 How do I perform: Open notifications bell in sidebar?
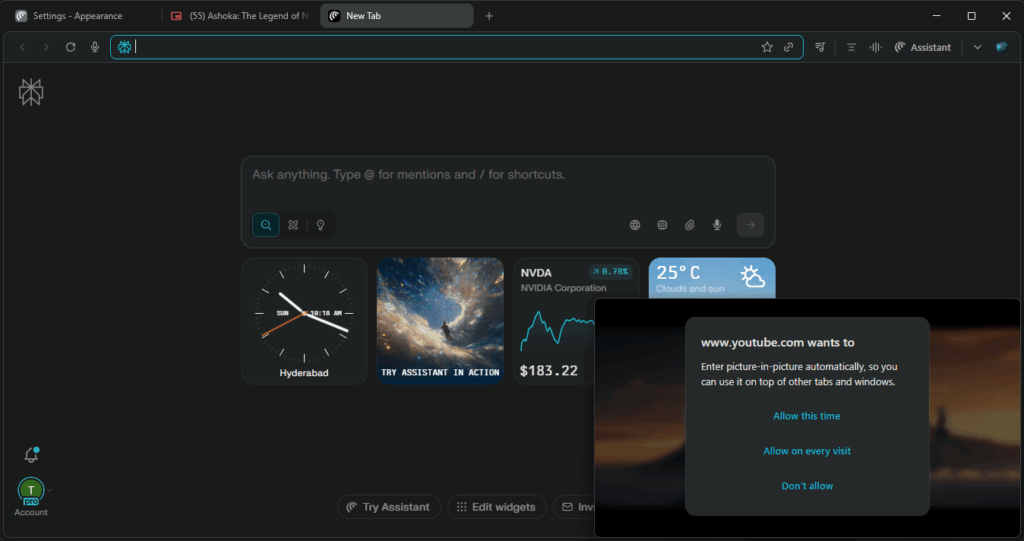click(31, 455)
